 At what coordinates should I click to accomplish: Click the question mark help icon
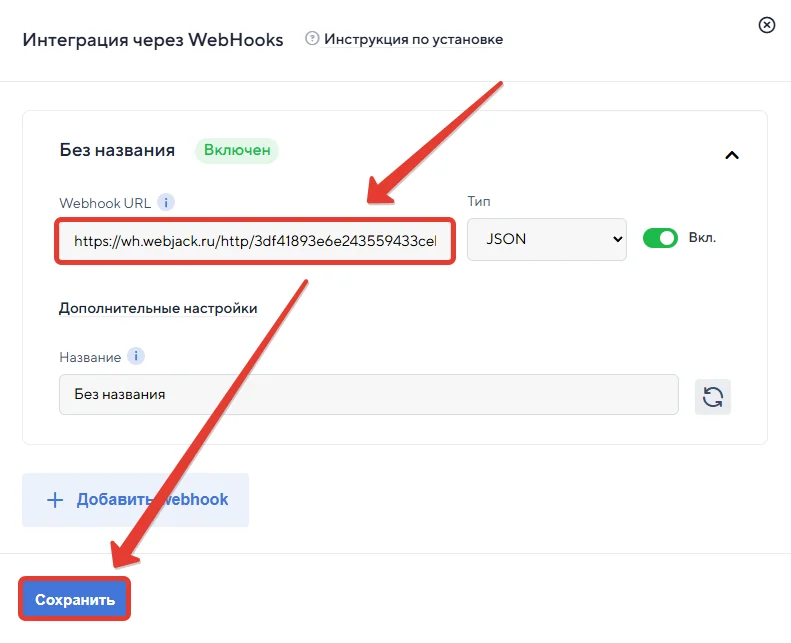pos(312,38)
